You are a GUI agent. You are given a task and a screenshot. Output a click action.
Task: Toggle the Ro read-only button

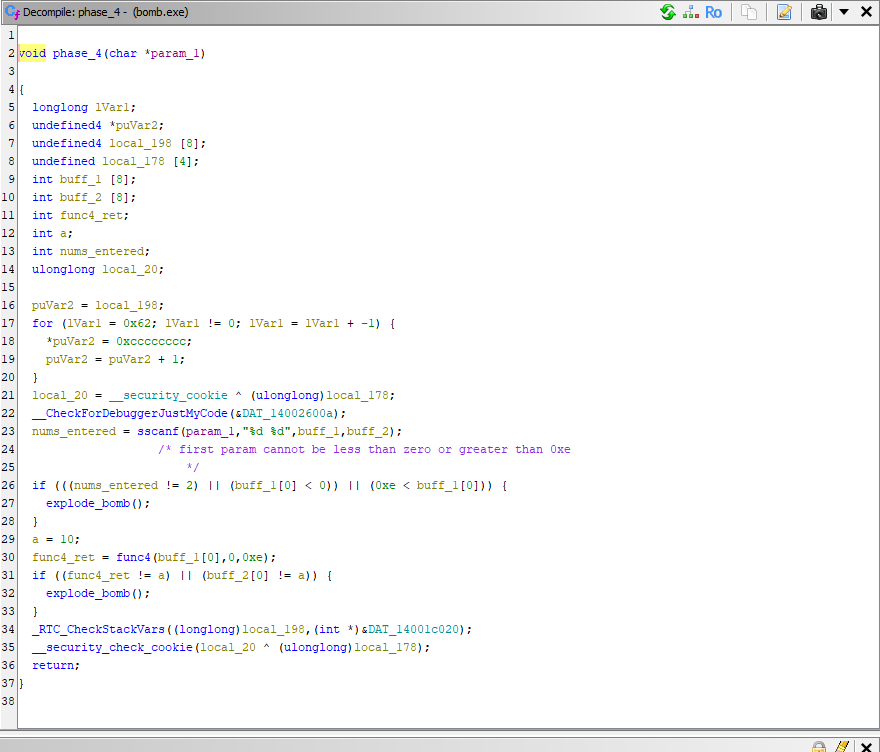713,12
